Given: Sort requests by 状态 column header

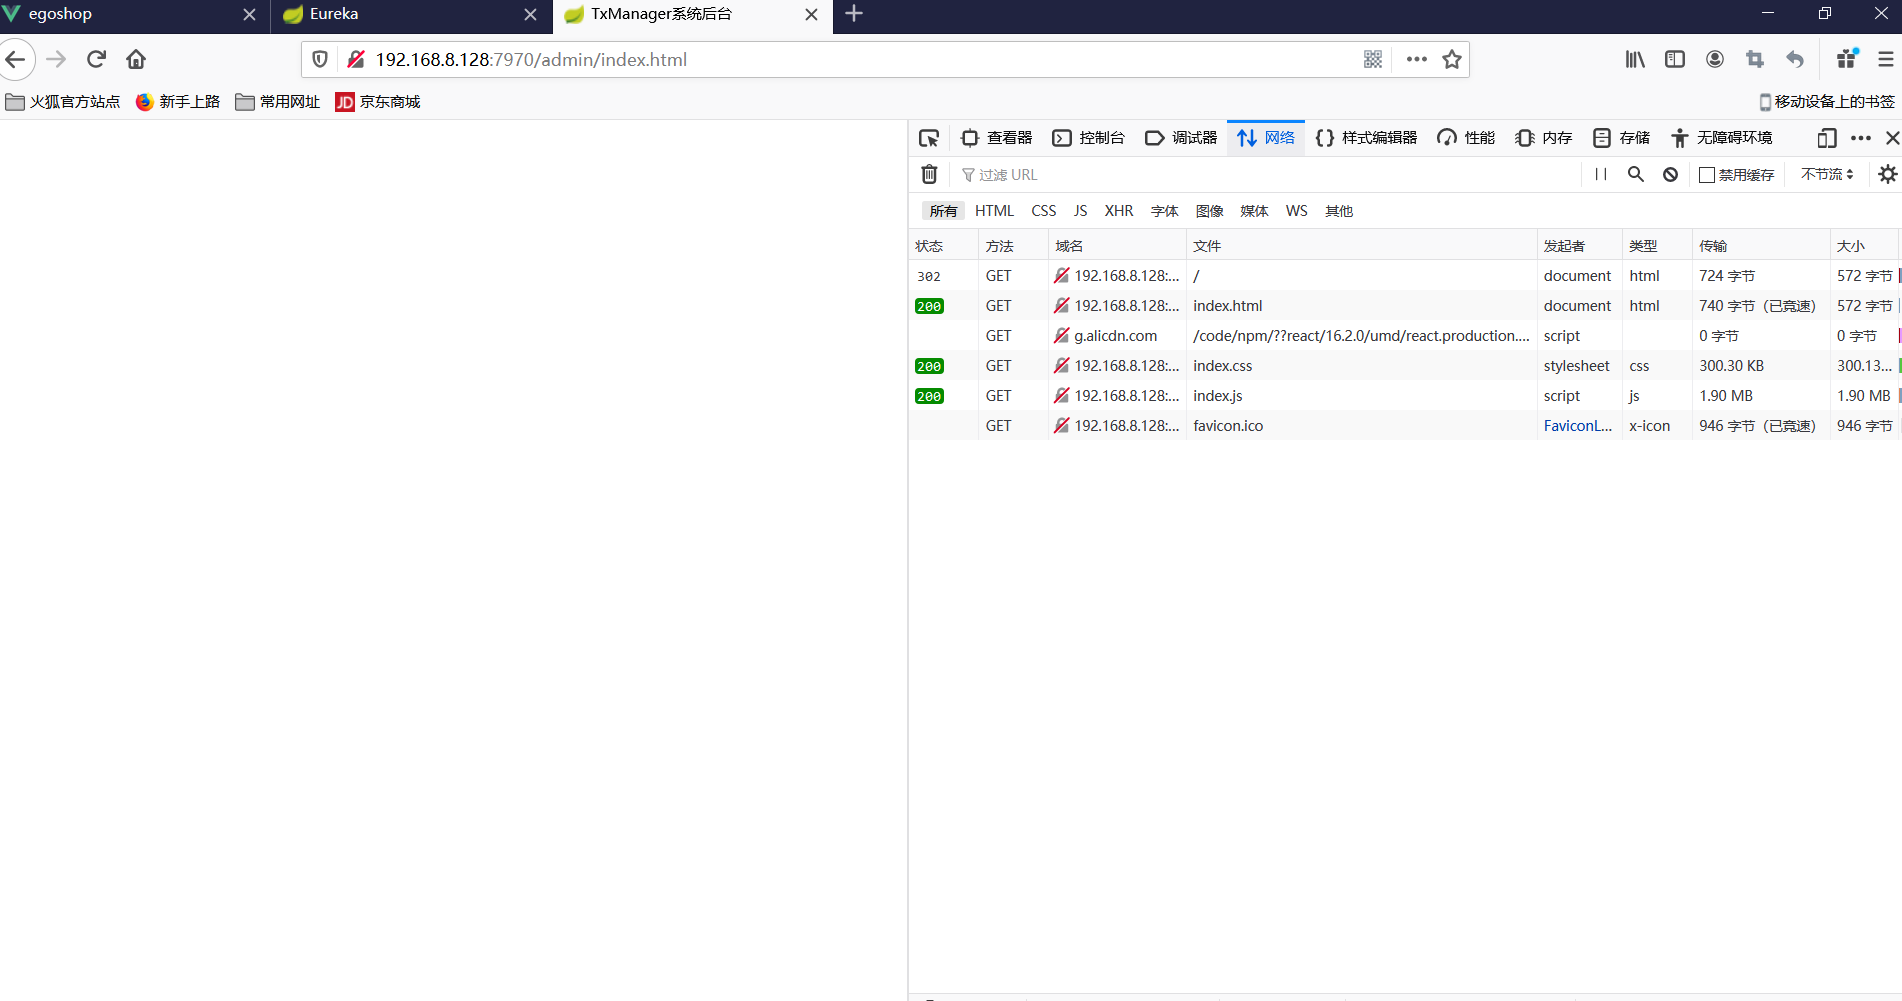Looking at the screenshot, I should (x=943, y=246).
